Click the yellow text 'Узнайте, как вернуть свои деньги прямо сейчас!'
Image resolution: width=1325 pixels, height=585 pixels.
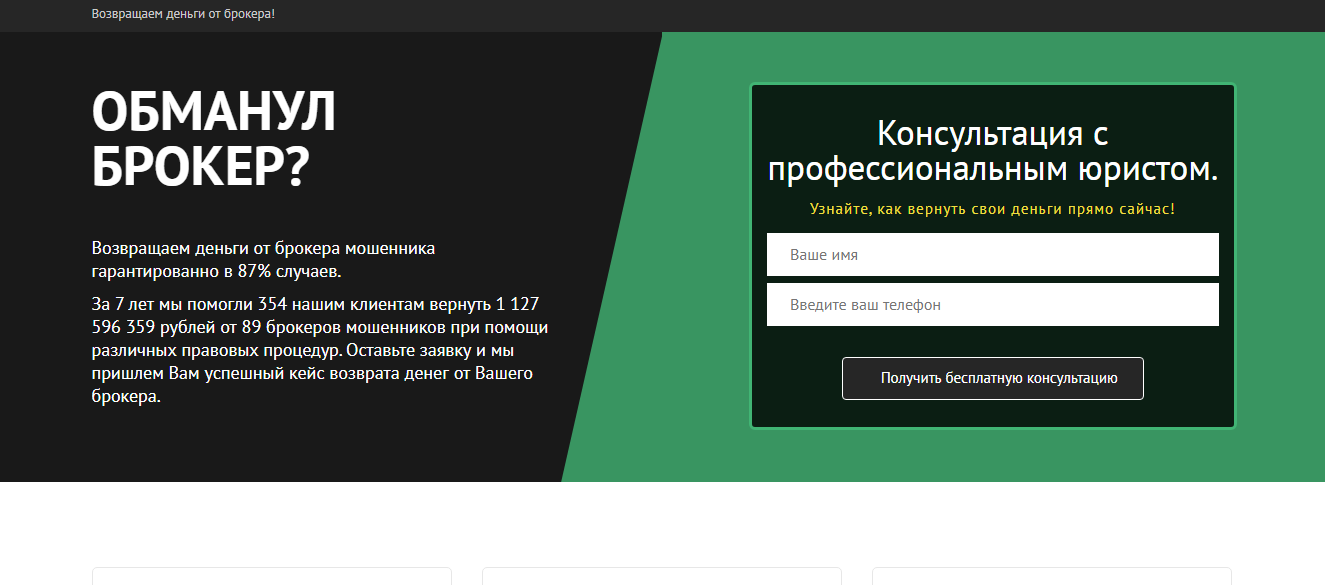tap(992, 209)
